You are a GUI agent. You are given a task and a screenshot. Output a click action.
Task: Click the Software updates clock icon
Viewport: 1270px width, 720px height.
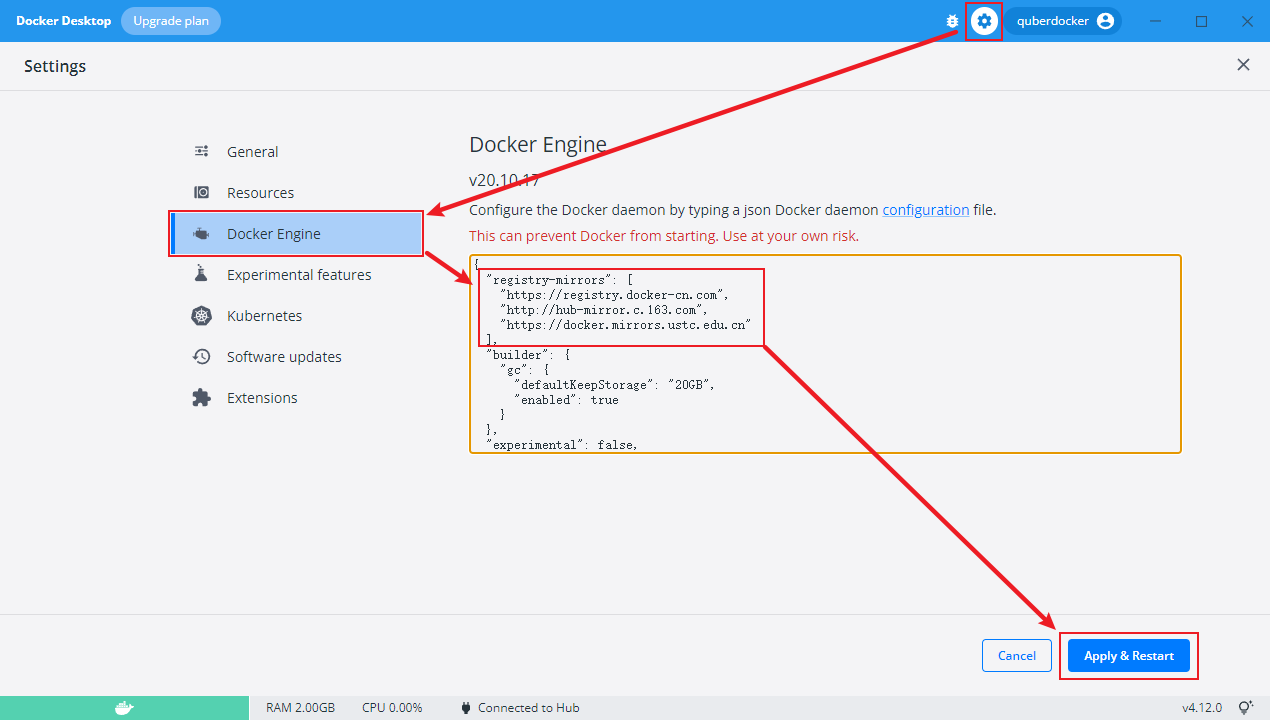point(201,357)
